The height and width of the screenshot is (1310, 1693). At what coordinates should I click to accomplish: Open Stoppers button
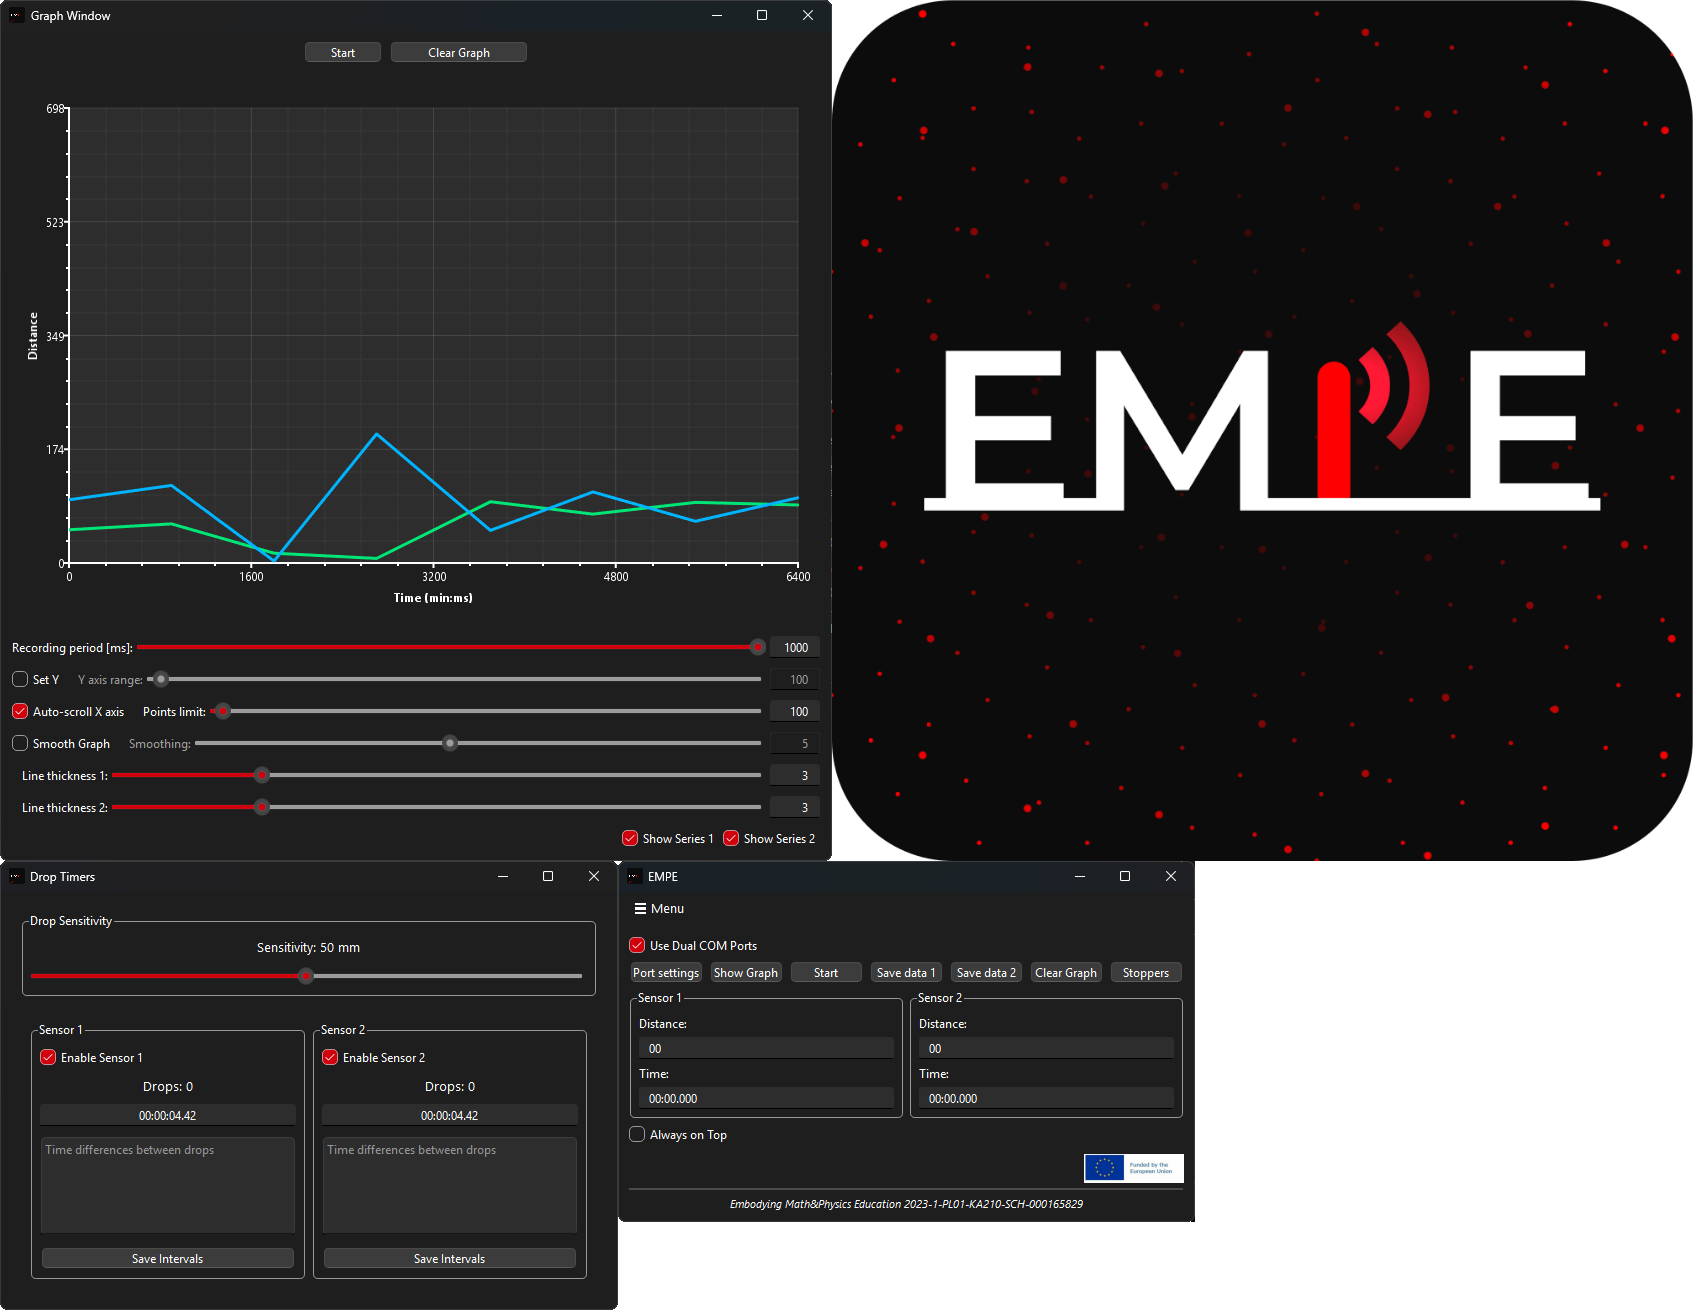pyautogui.click(x=1146, y=973)
